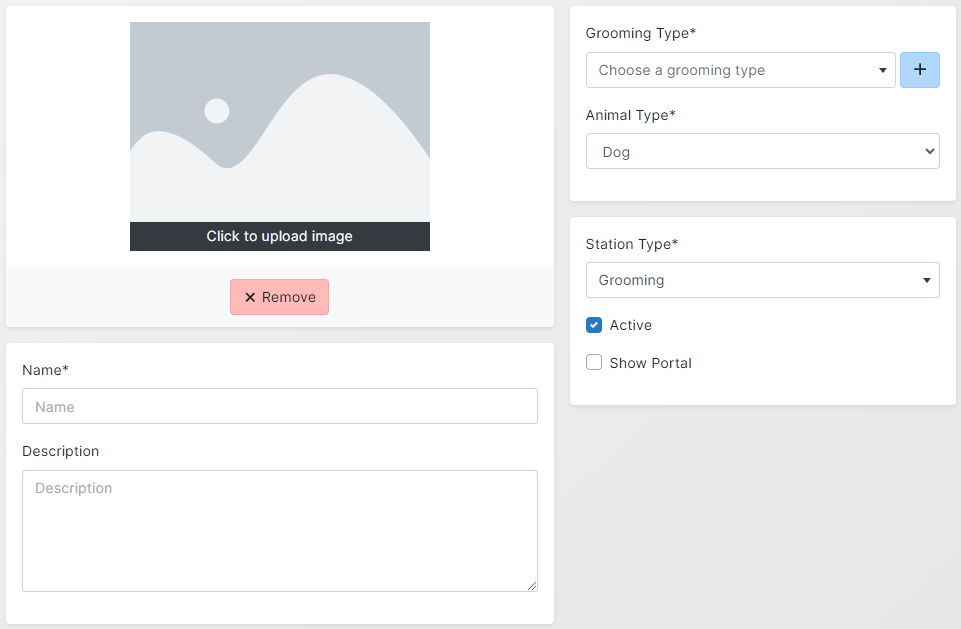
Task: Click the 'Description' field label
Action: click(60, 451)
